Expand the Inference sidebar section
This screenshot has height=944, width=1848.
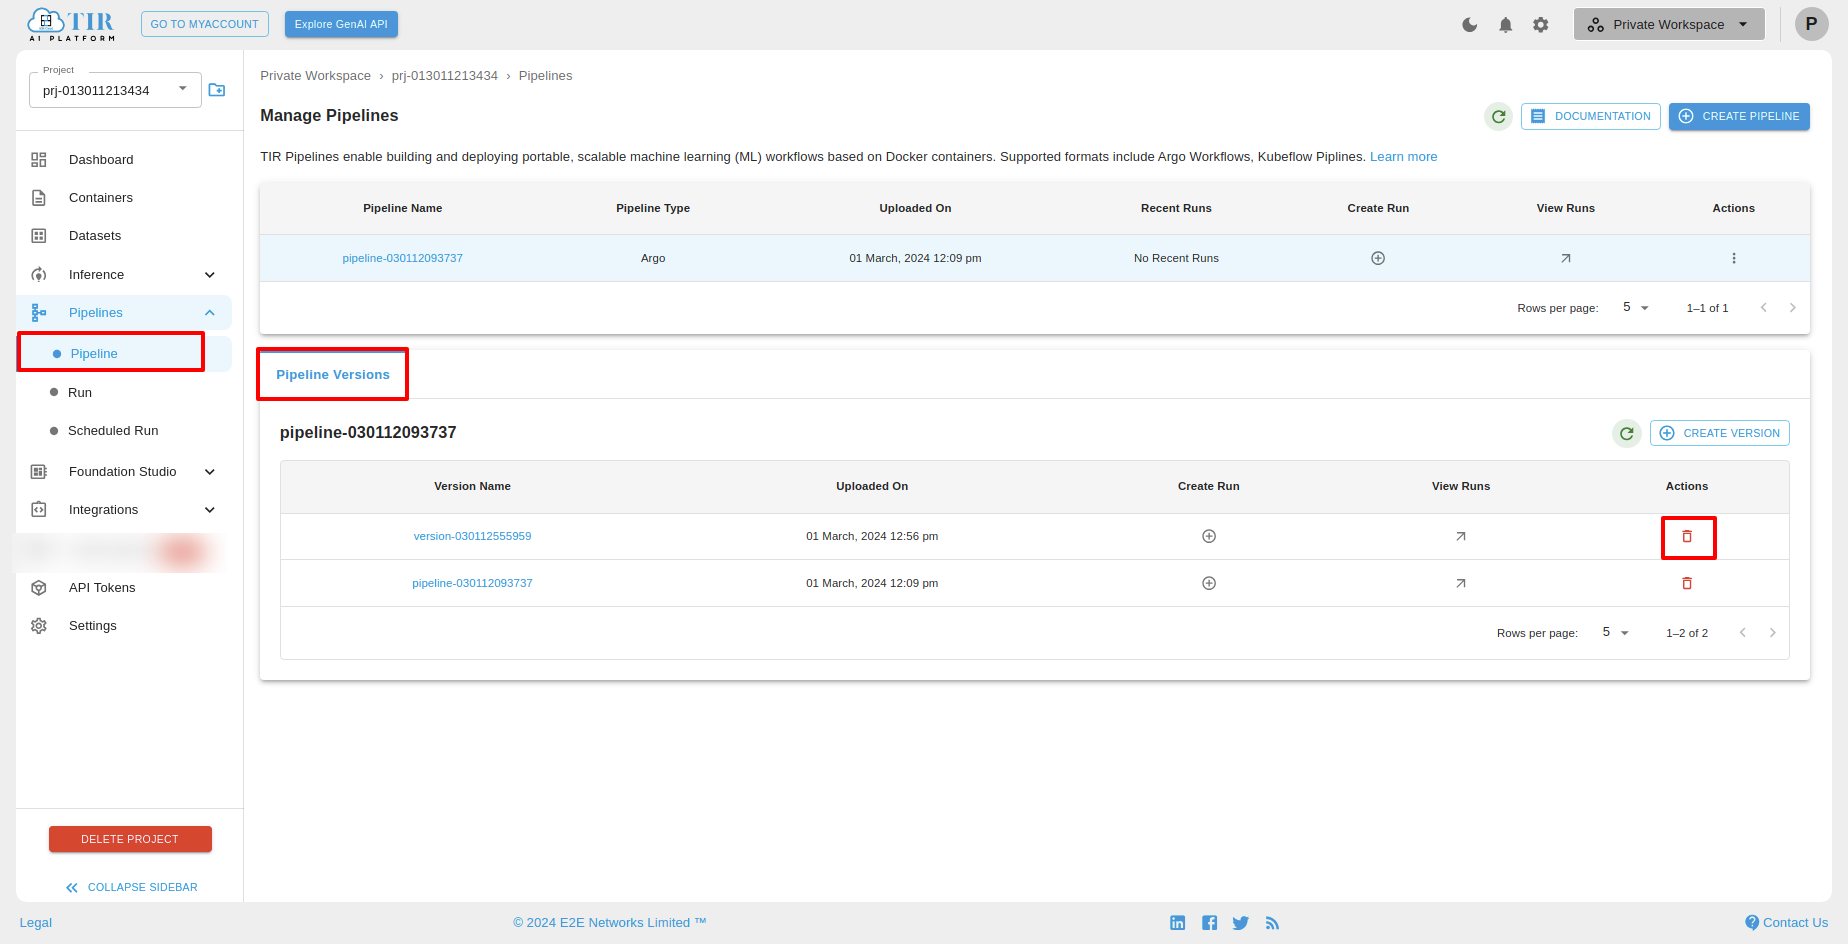coord(210,275)
